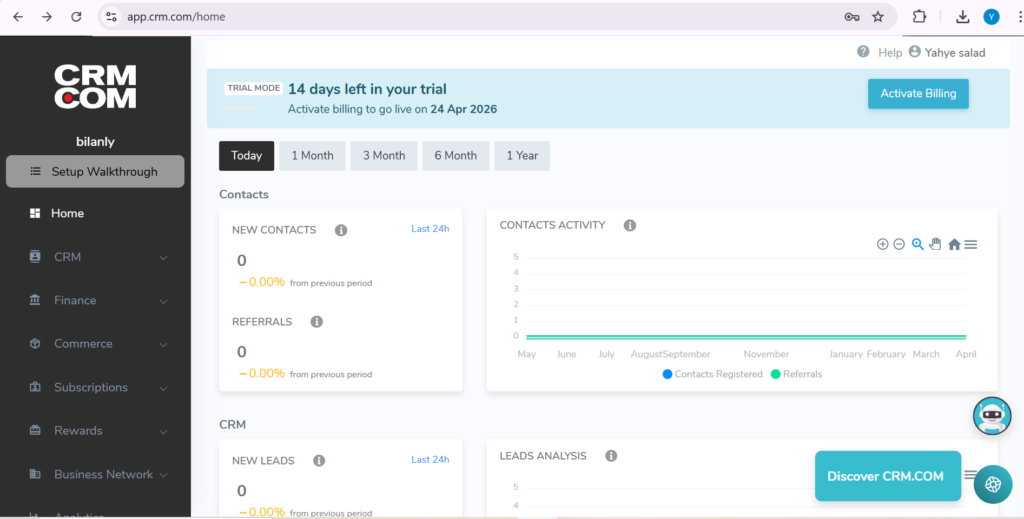The width and height of the screenshot is (1024, 519).
Task: Open the Yahye salad user account icon
Action: coord(914,52)
